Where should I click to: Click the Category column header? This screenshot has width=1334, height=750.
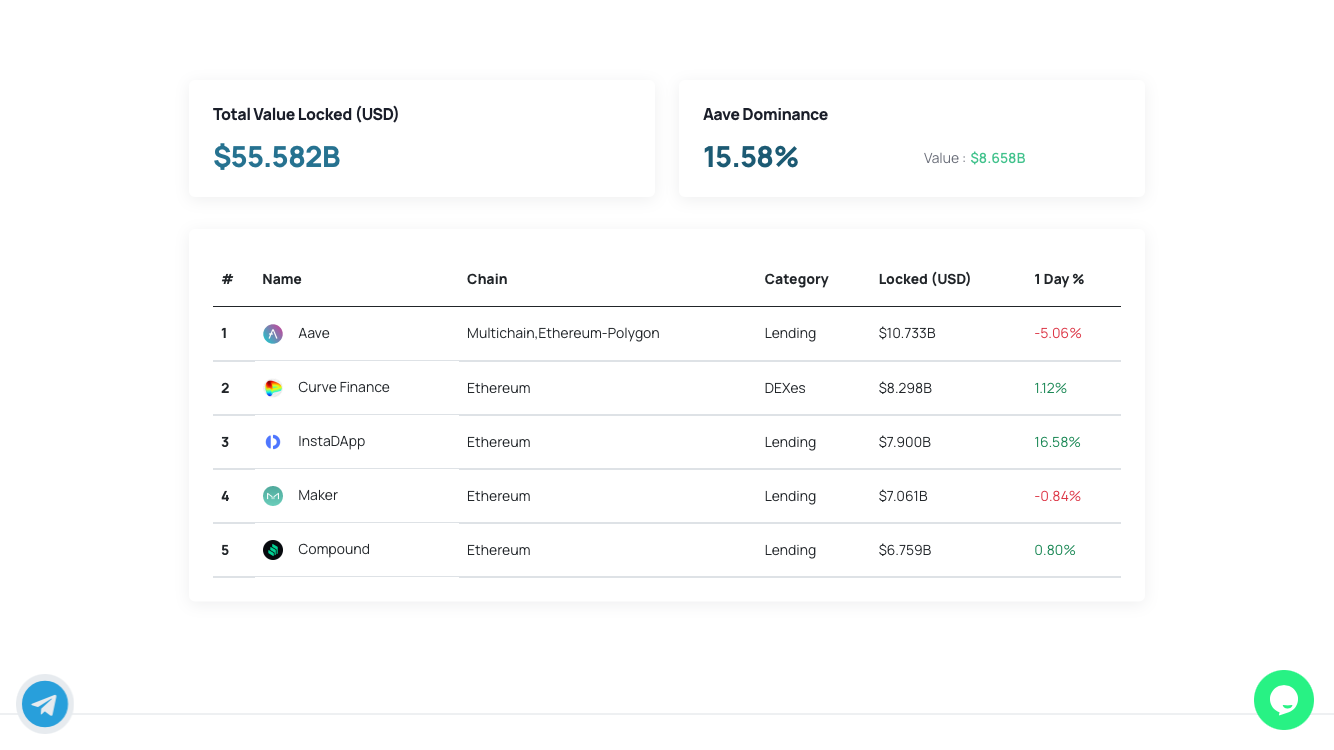point(797,279)
